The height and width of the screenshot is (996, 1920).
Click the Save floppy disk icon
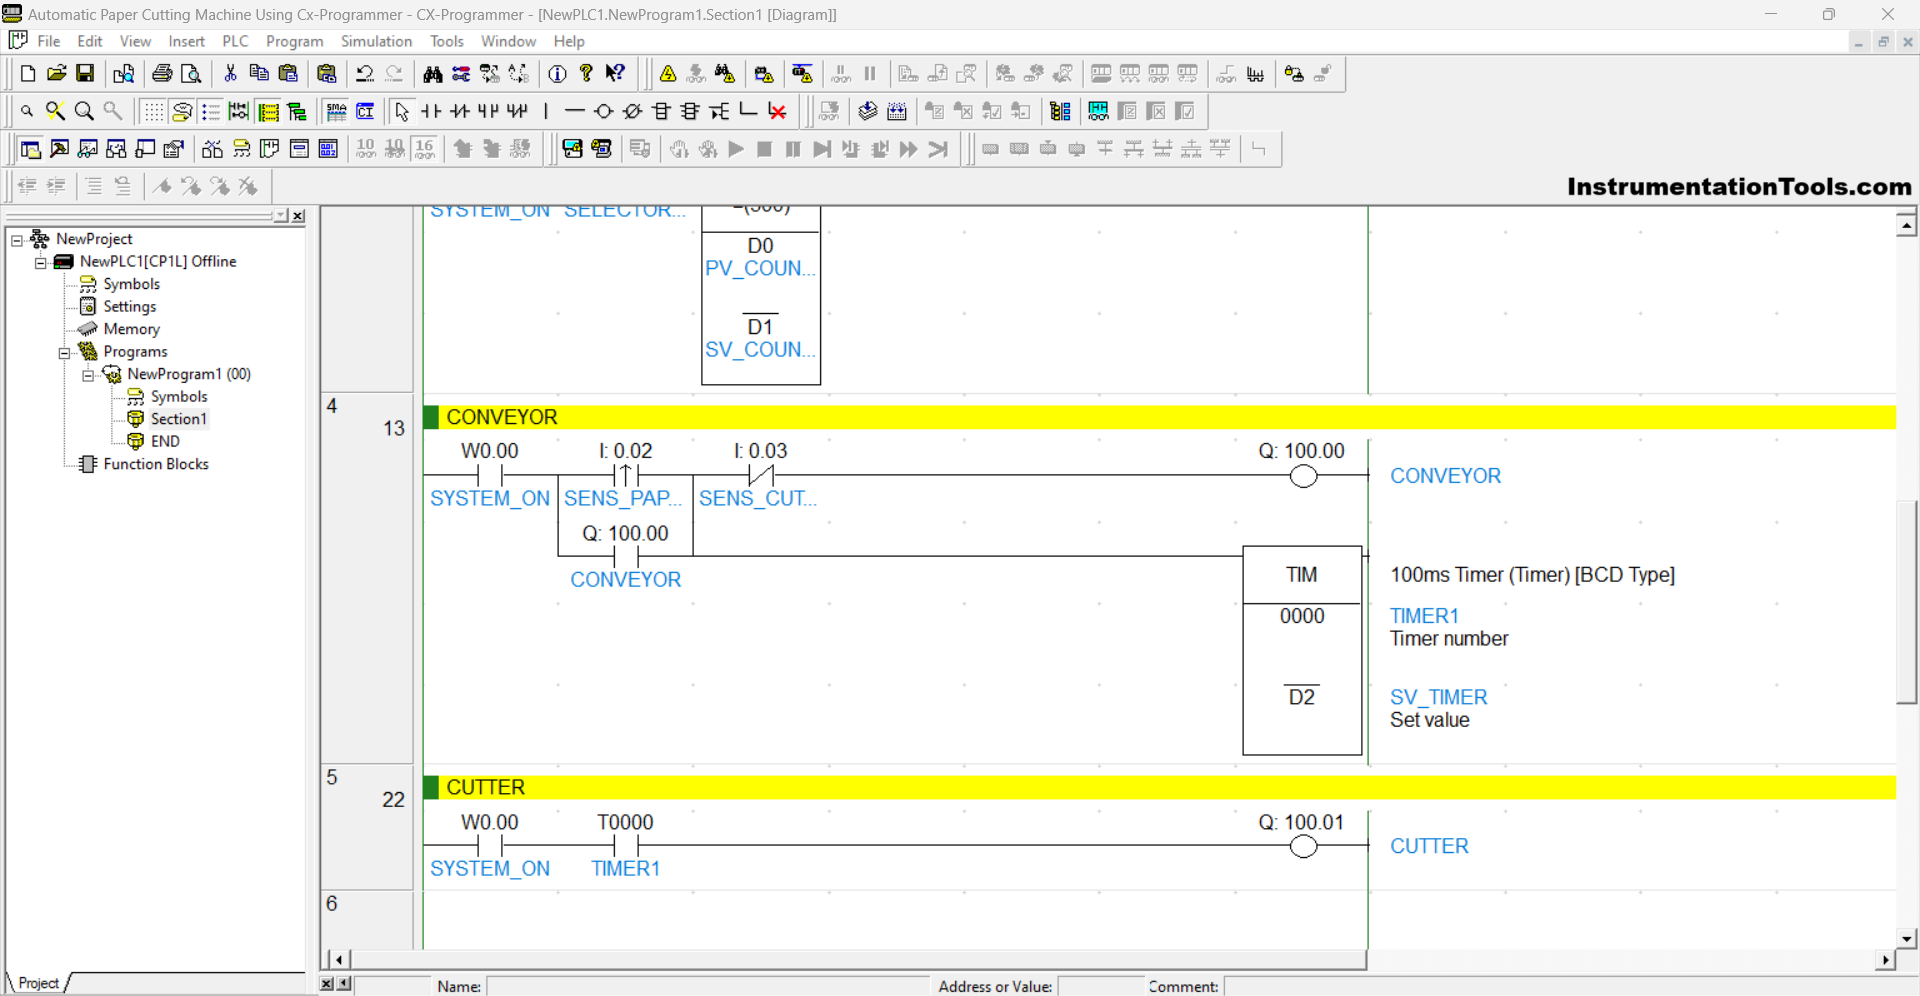[86, 74]
